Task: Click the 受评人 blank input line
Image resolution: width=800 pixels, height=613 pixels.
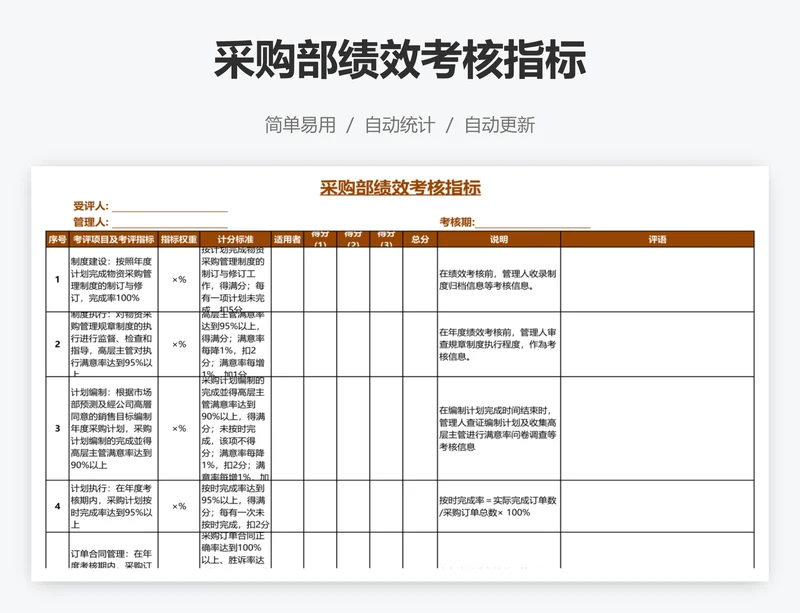Action: pyautogui.click(x=170, y=206)
